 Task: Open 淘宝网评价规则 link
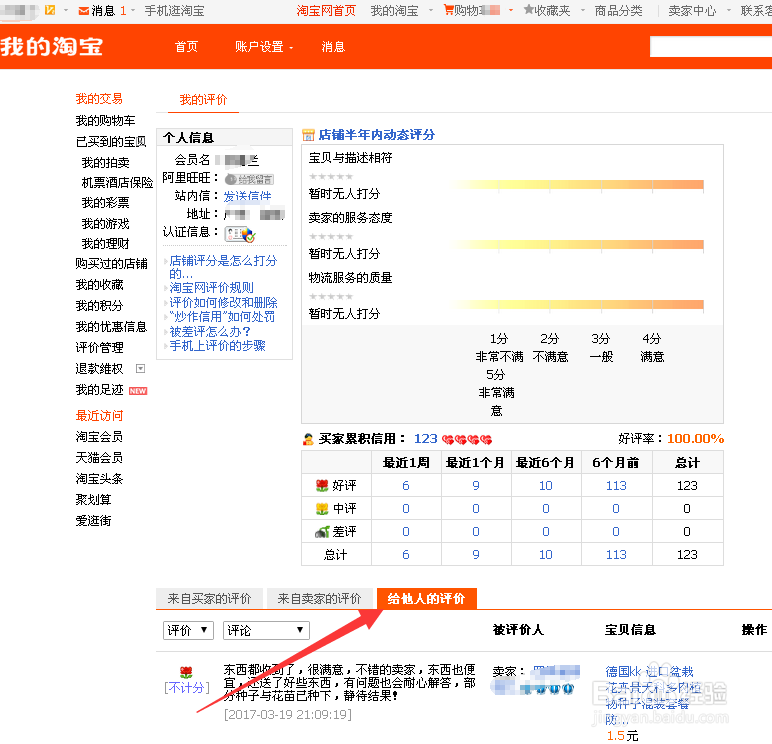tap(212, 288)
